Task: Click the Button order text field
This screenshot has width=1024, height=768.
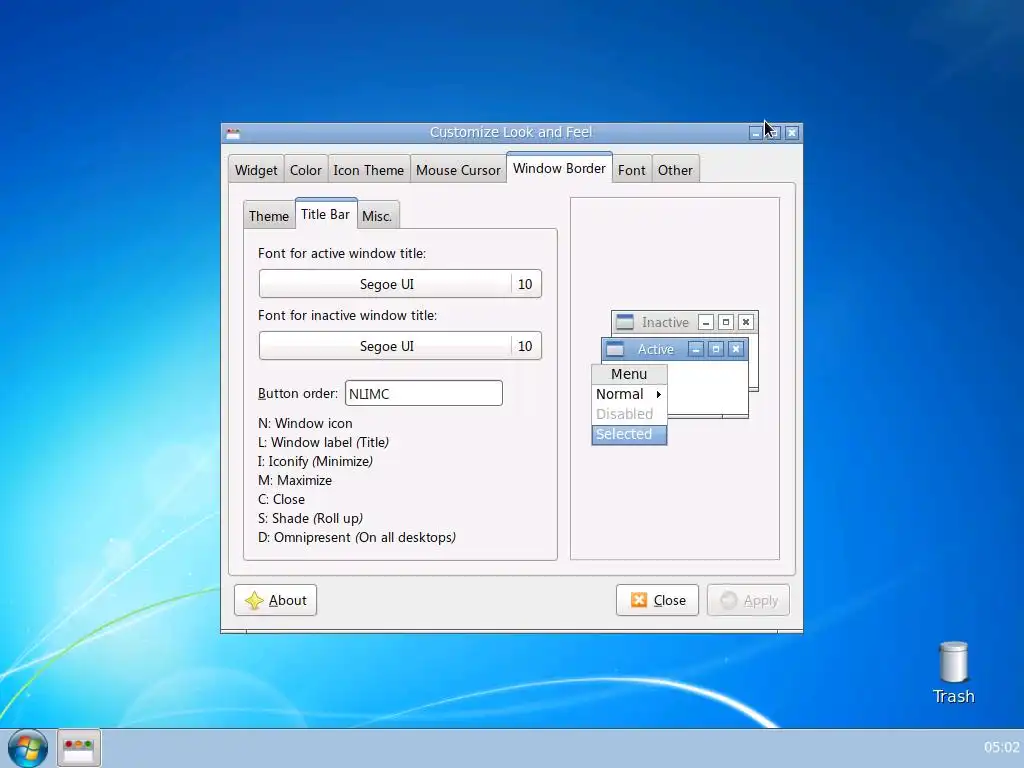Action: [x=424, y=393]
